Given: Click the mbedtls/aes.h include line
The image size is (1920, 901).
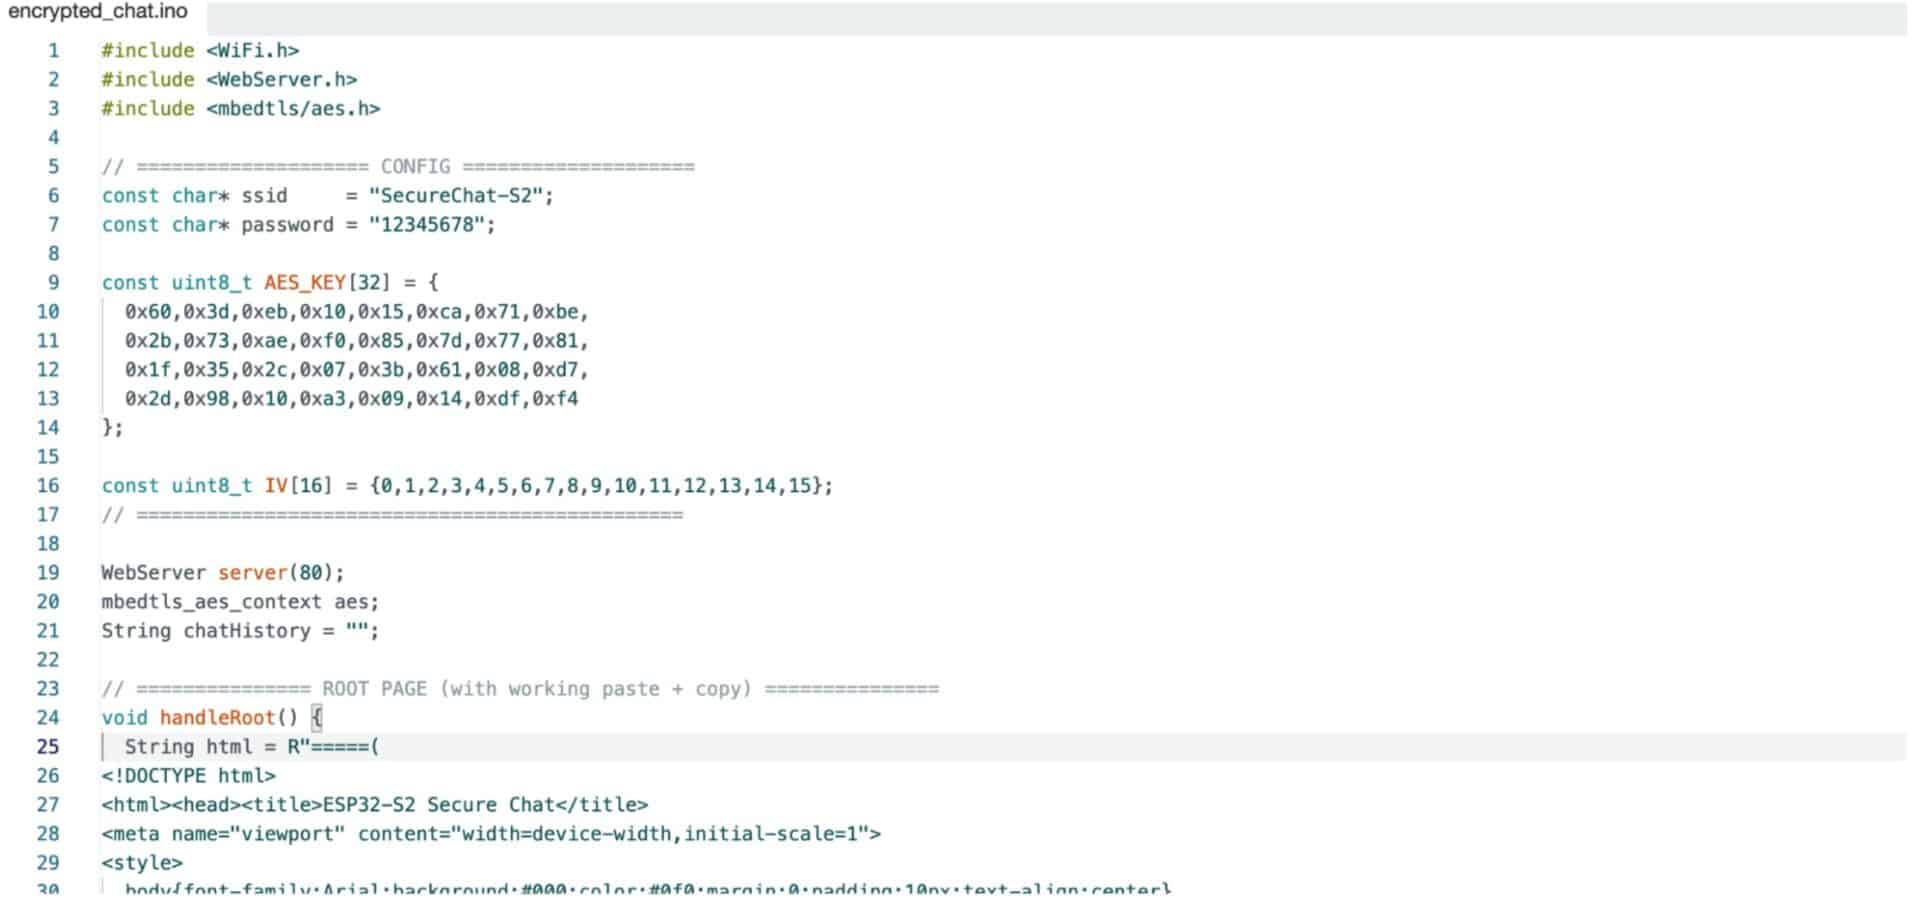Looking at the screenshot, I should (x=241, y=109).
